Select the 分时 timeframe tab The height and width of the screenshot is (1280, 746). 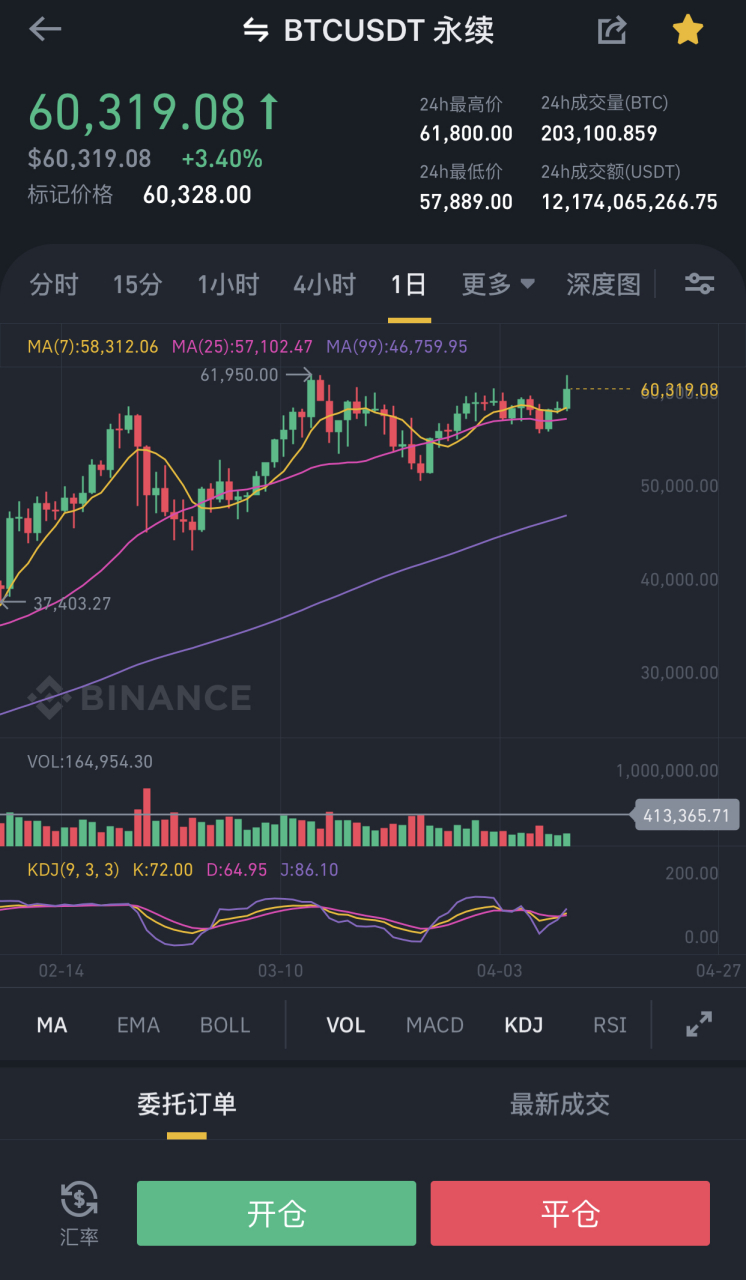pyautogui.click(x=54, y=285)
